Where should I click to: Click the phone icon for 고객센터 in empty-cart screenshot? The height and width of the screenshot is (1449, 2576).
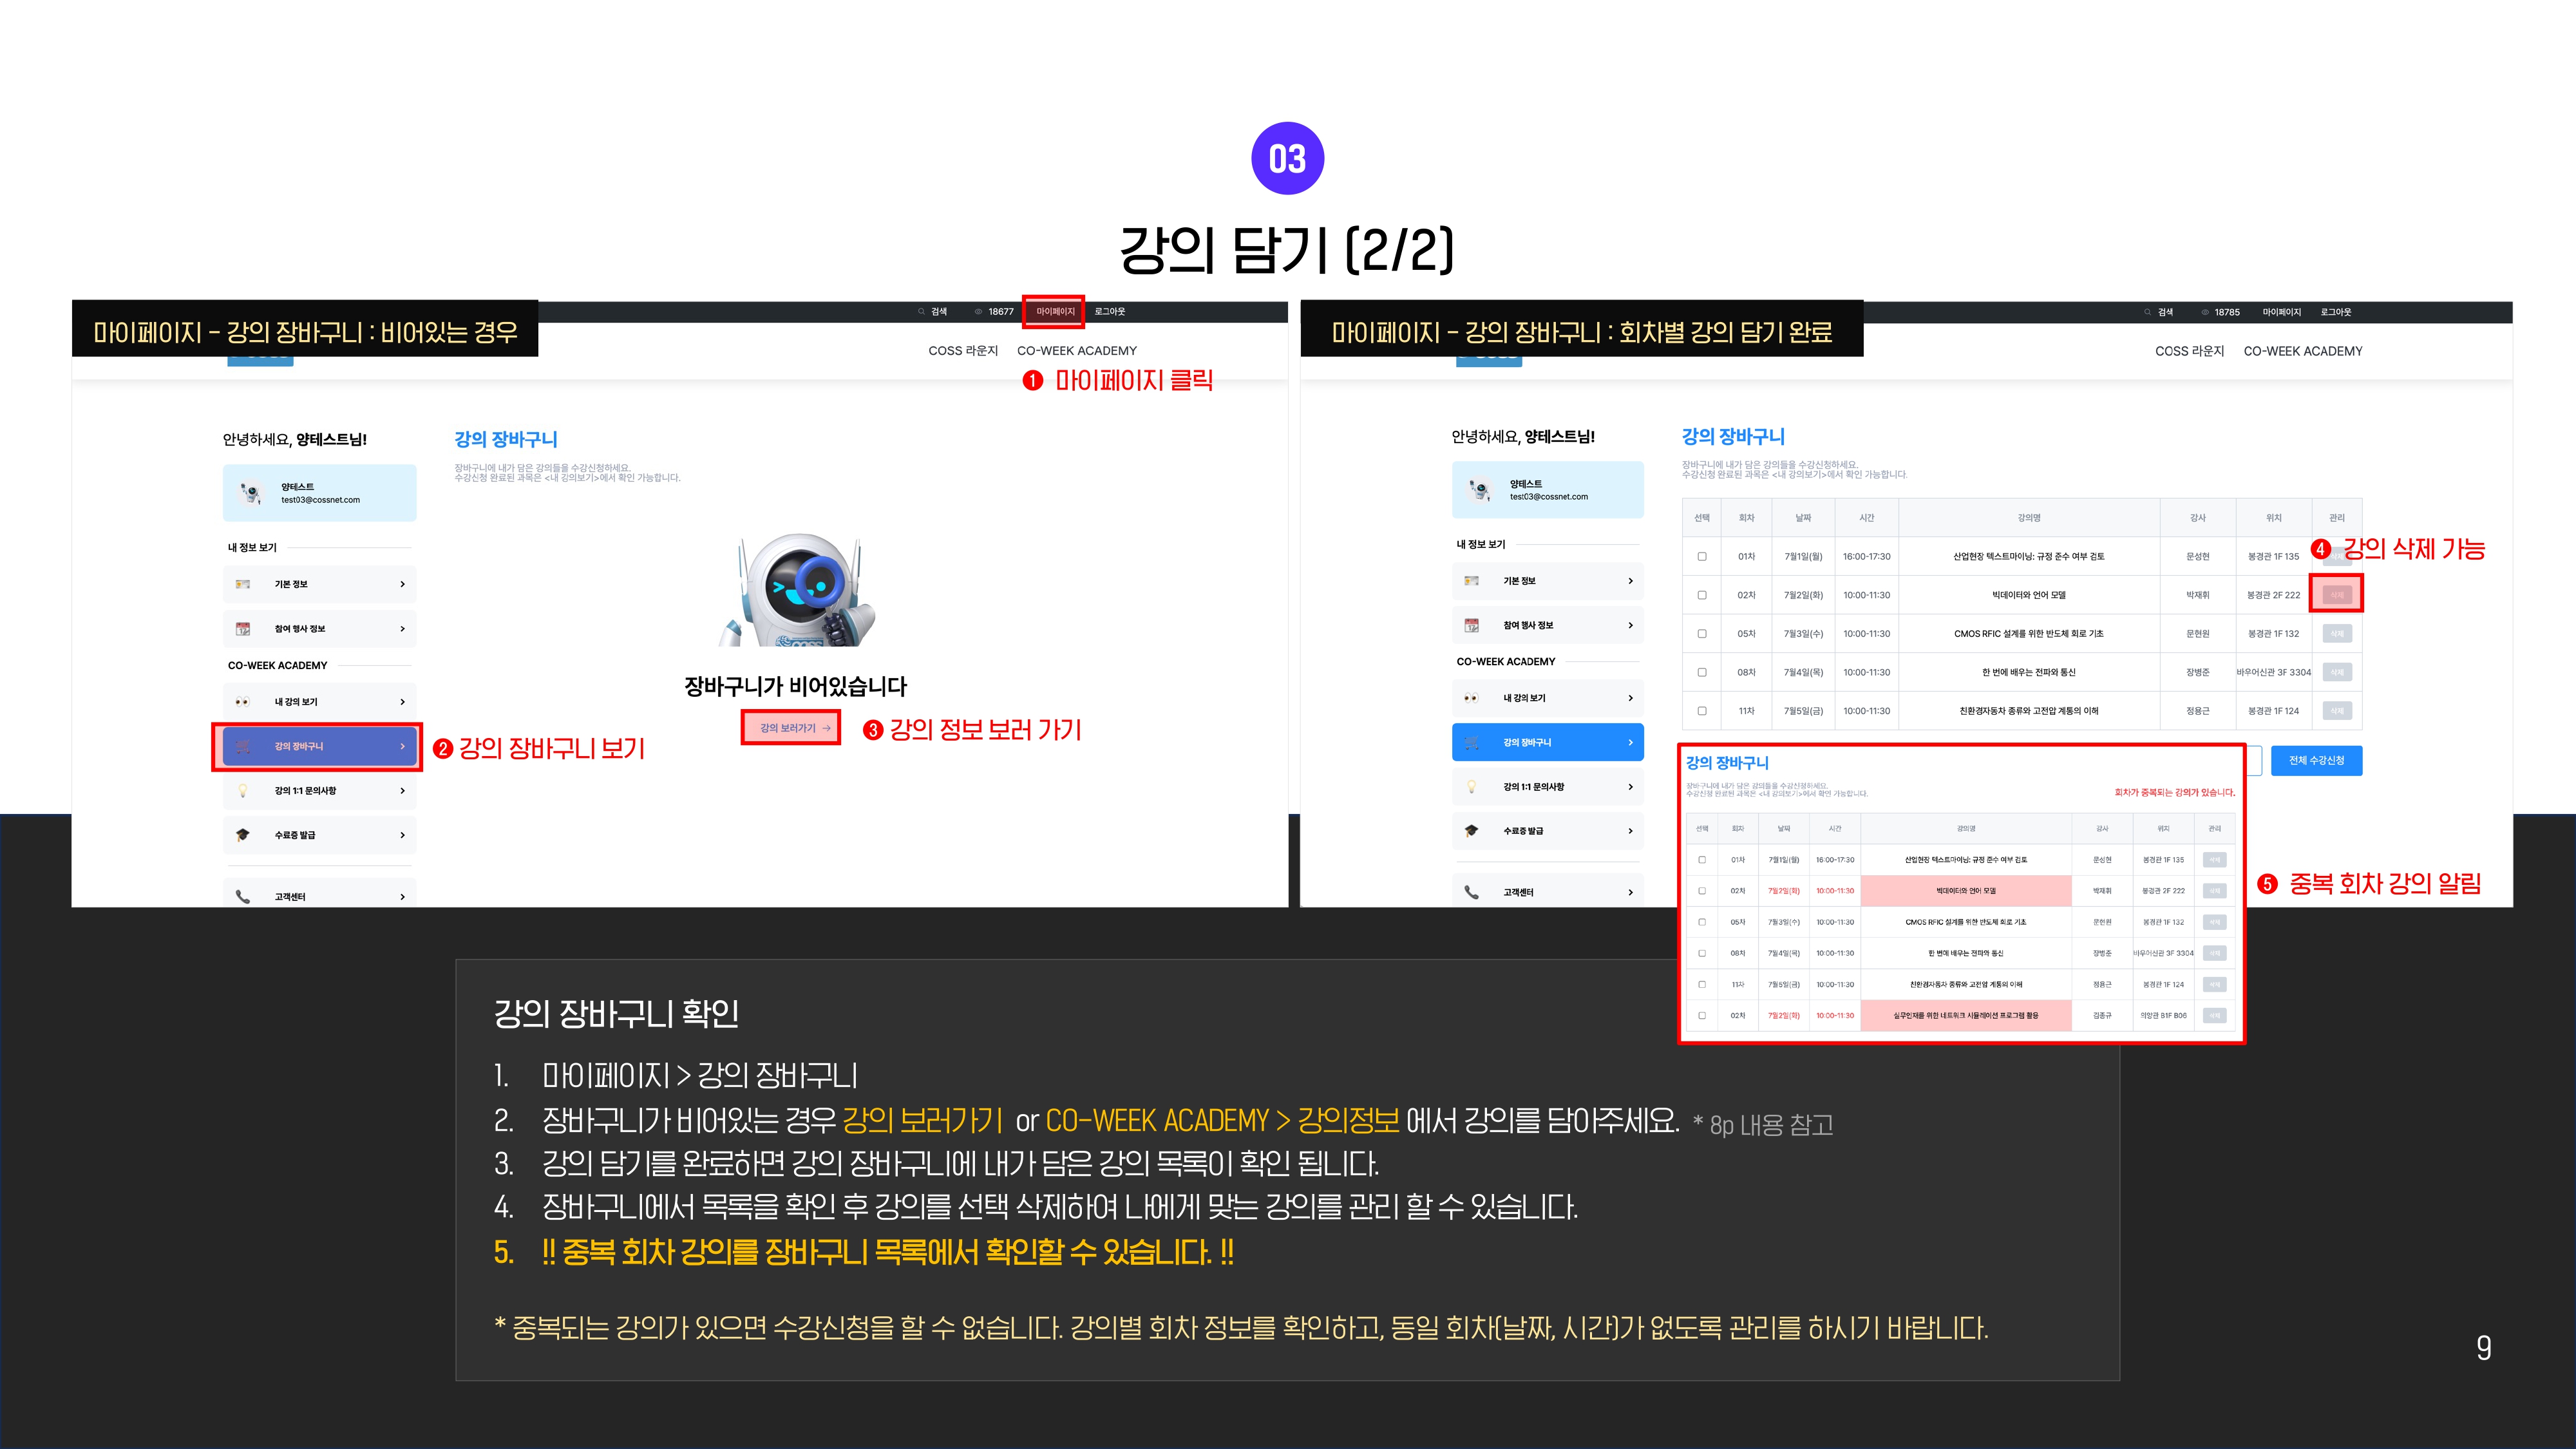242,897
